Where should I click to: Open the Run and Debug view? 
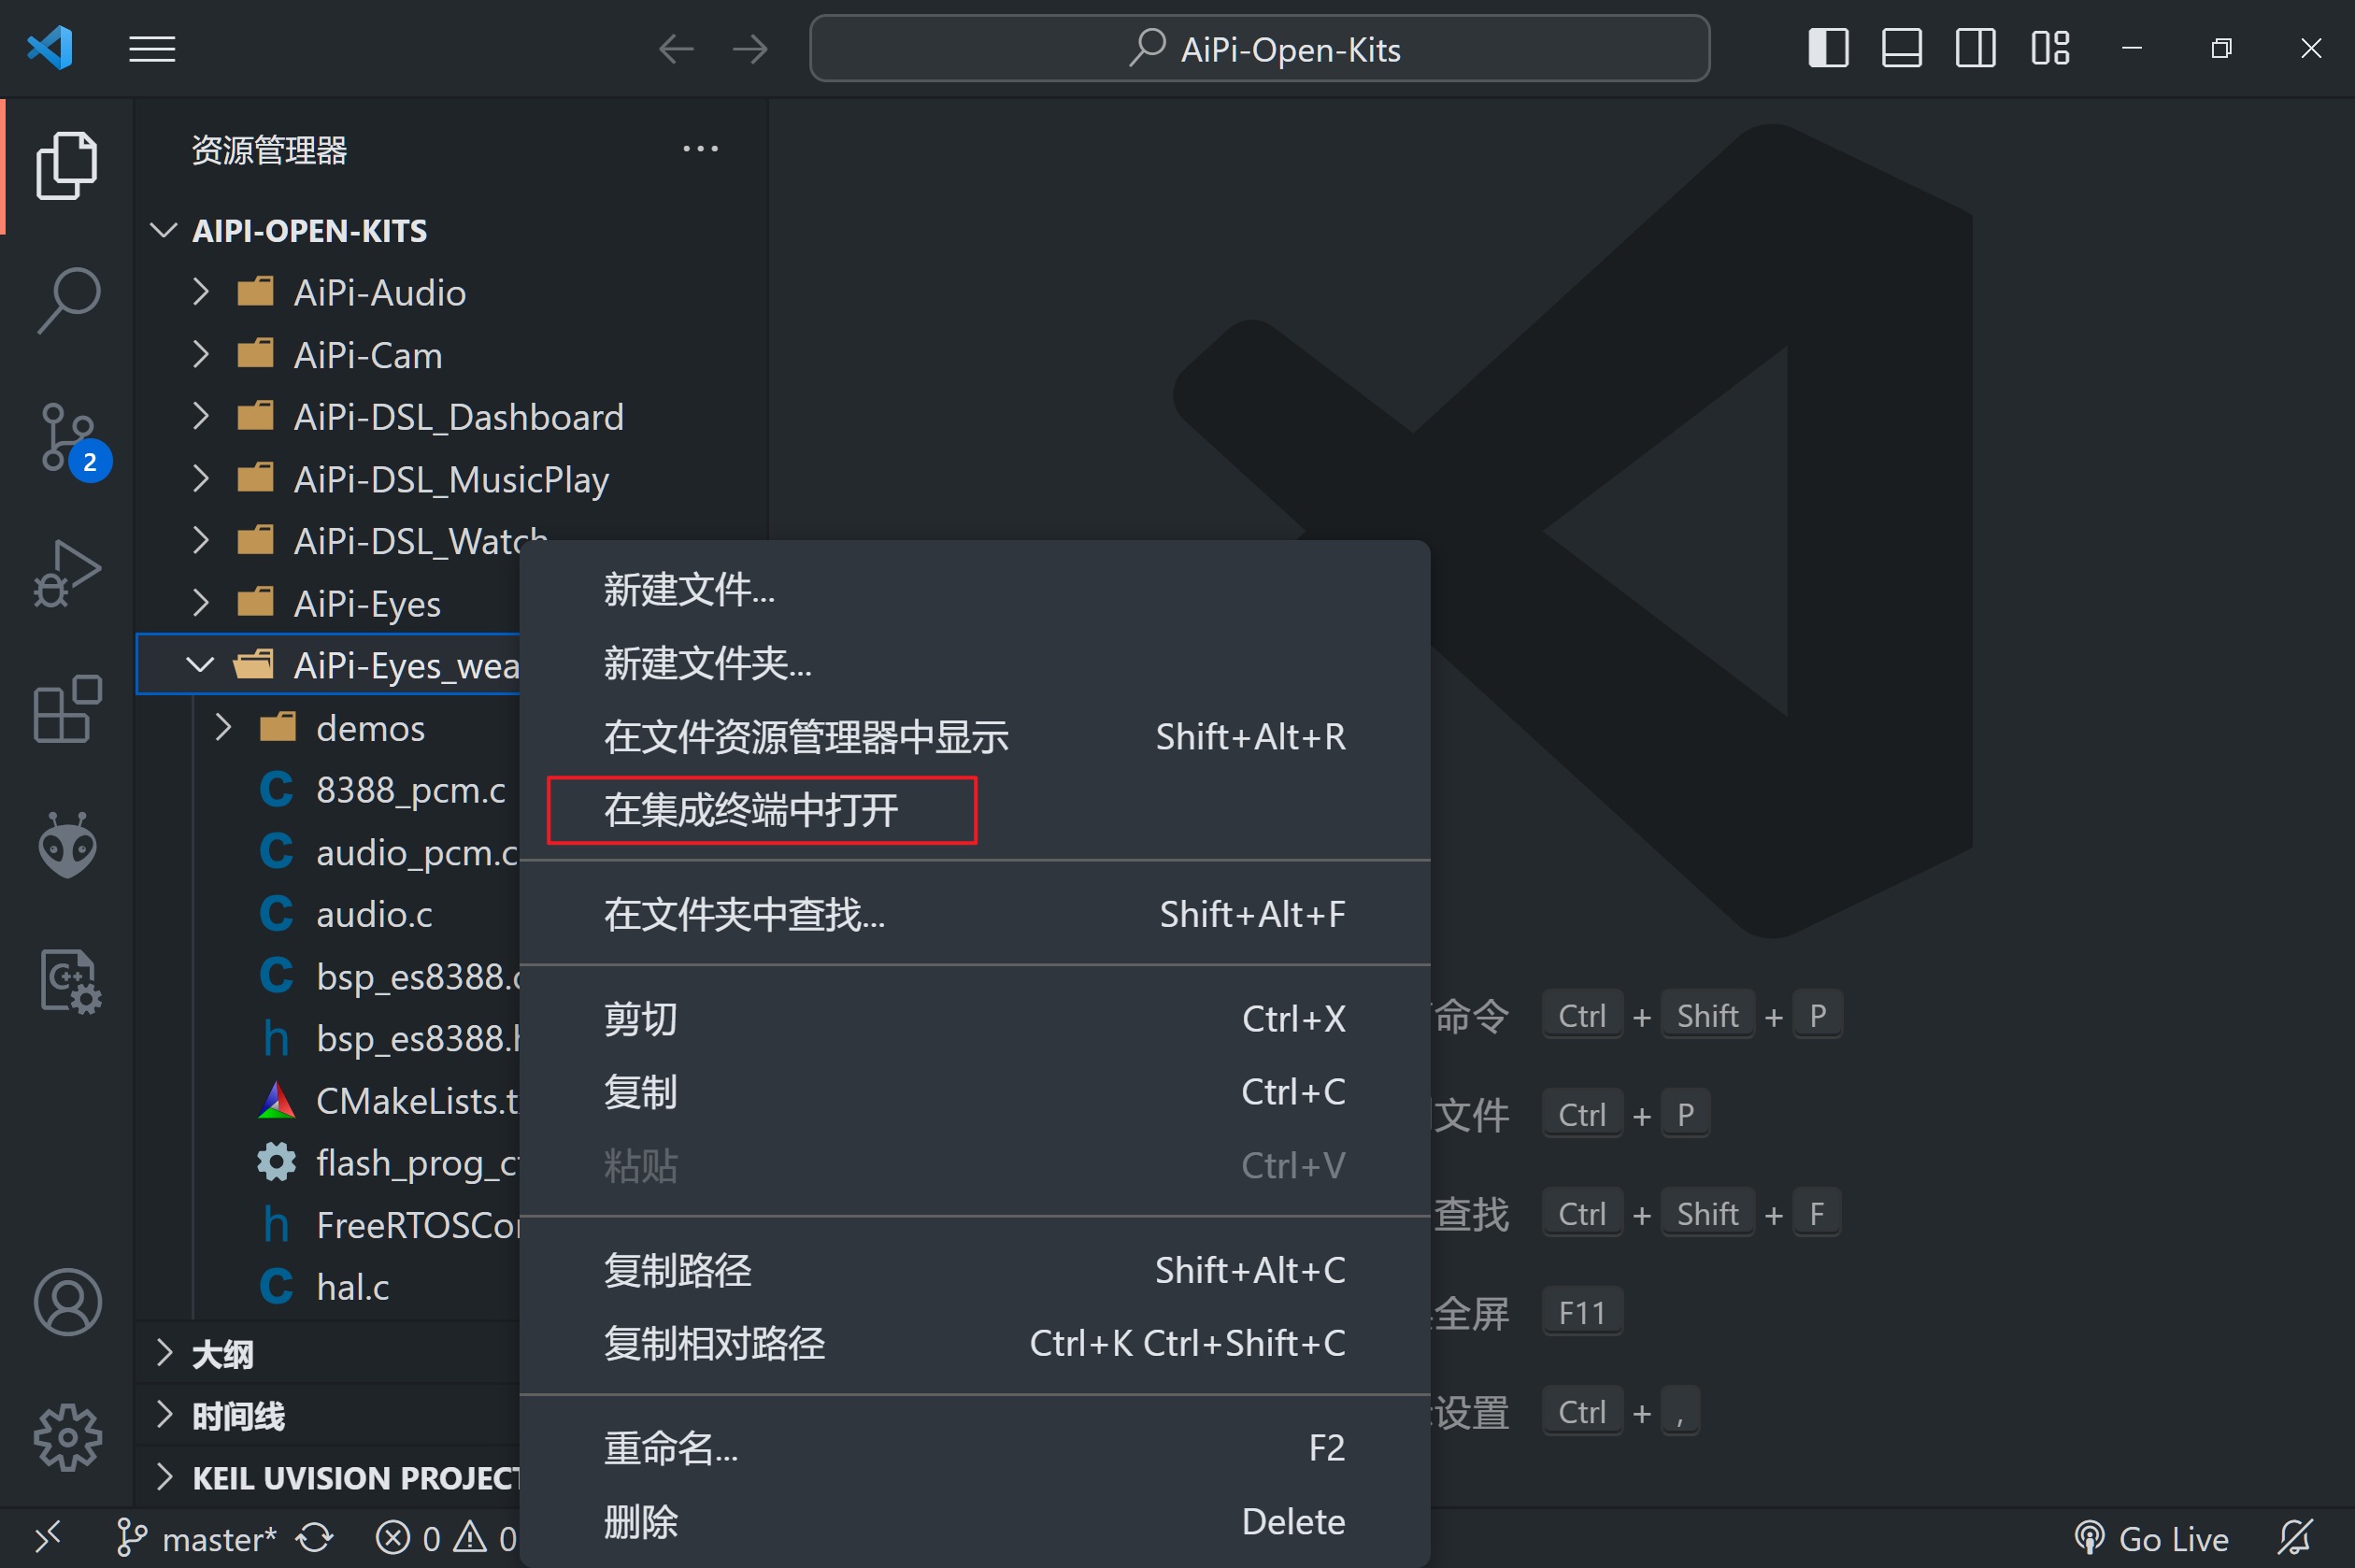click(x=67, y=573)
